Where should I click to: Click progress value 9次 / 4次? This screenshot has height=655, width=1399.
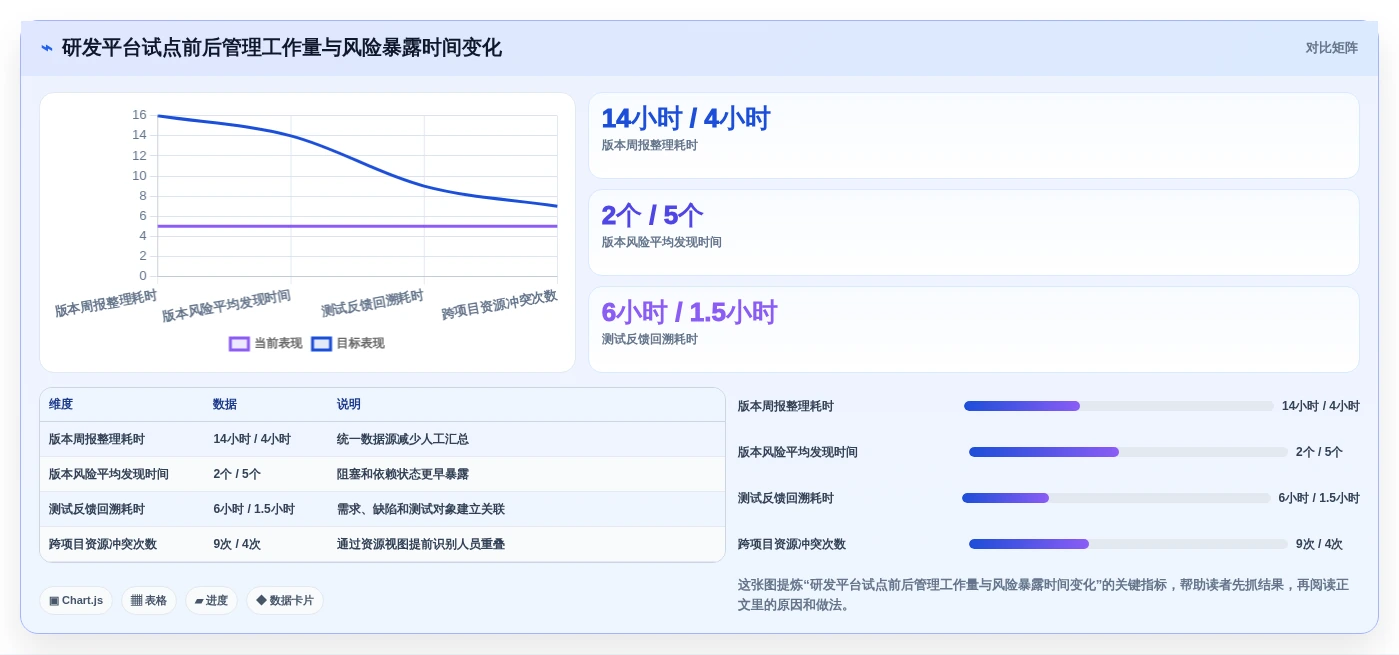pos(1319,544)
